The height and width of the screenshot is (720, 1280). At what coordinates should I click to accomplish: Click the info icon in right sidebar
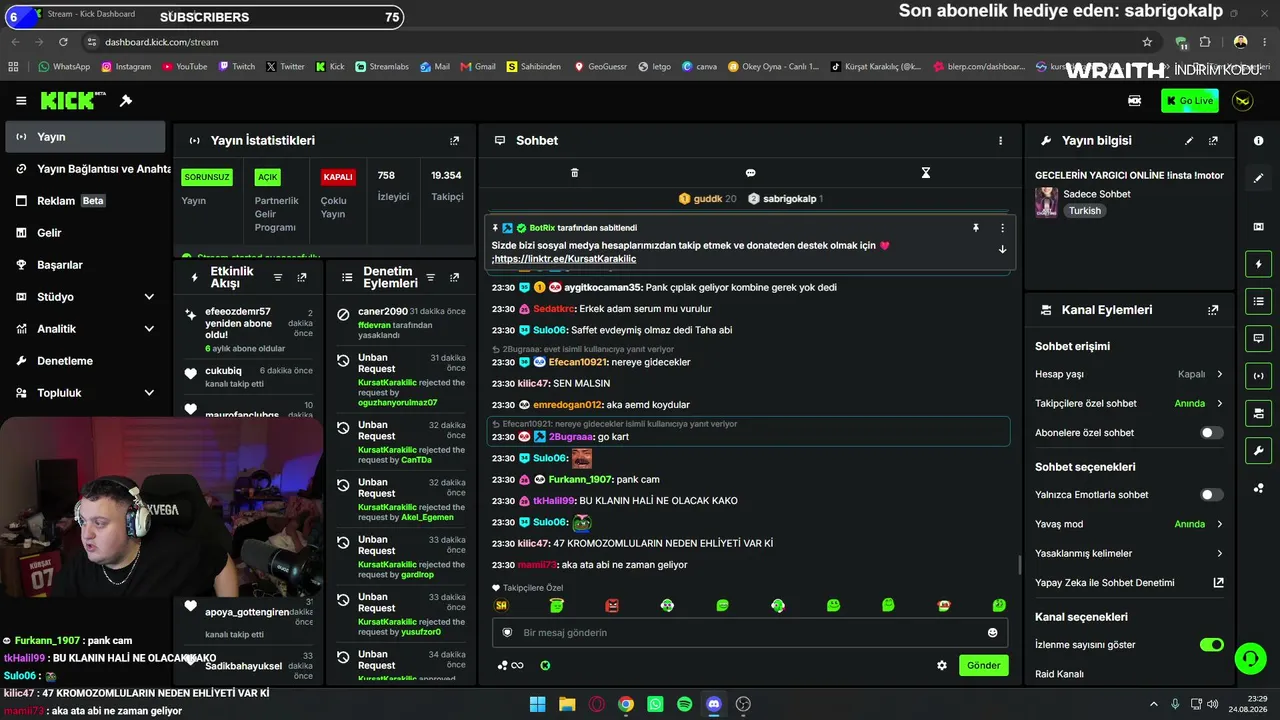(x=1258, y=141)
